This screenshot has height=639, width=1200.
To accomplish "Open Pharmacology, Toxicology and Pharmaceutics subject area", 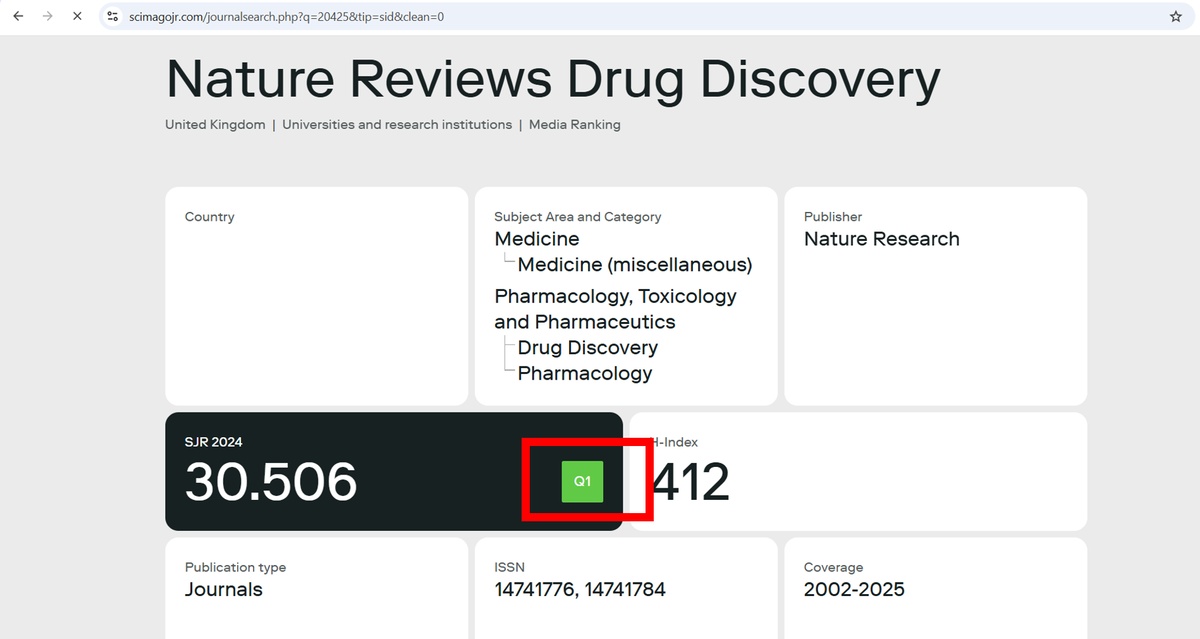I will click(x=615, y=309).
